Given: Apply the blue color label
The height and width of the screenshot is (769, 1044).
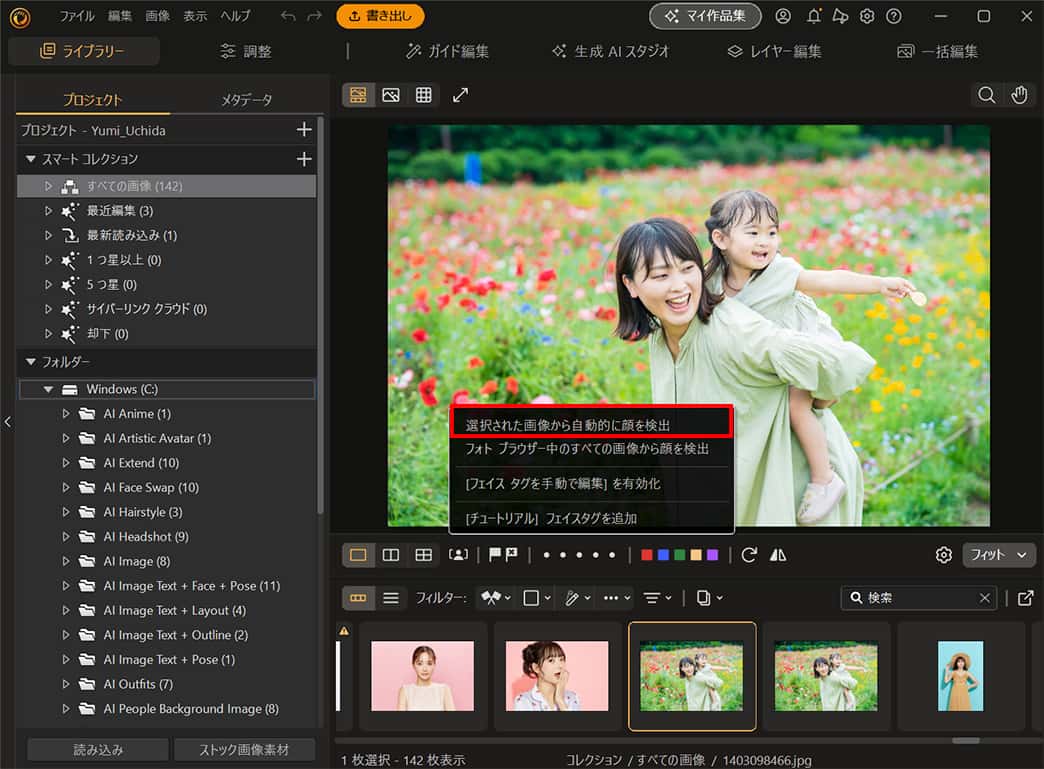Looking at the screenshot, I should (x=663, y=555).
